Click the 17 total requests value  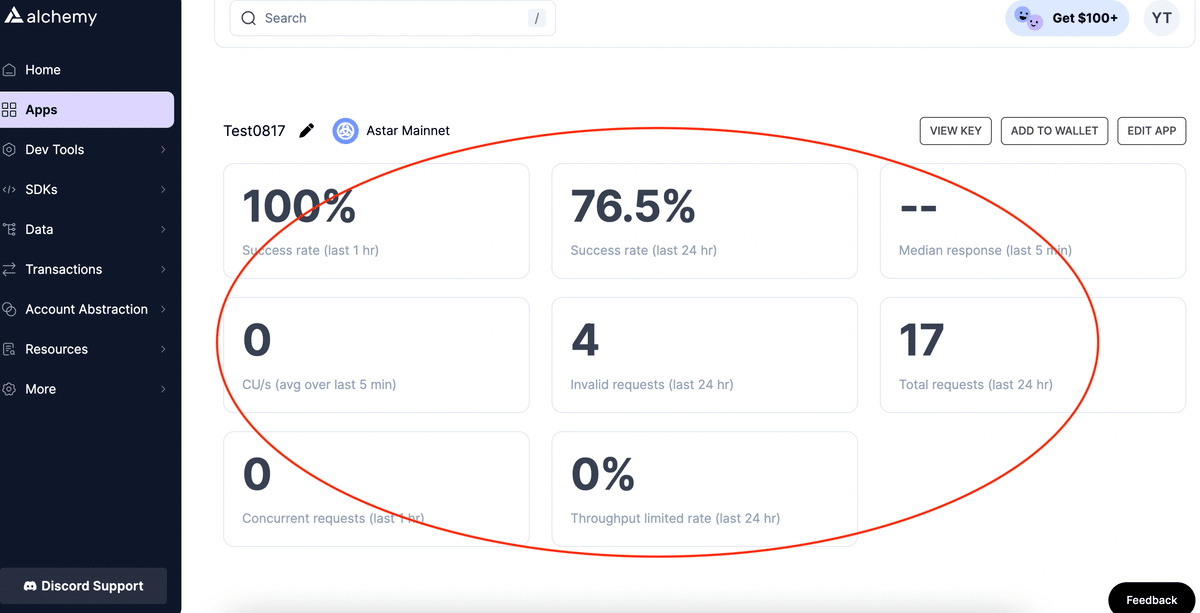click(x=921, y=340)
